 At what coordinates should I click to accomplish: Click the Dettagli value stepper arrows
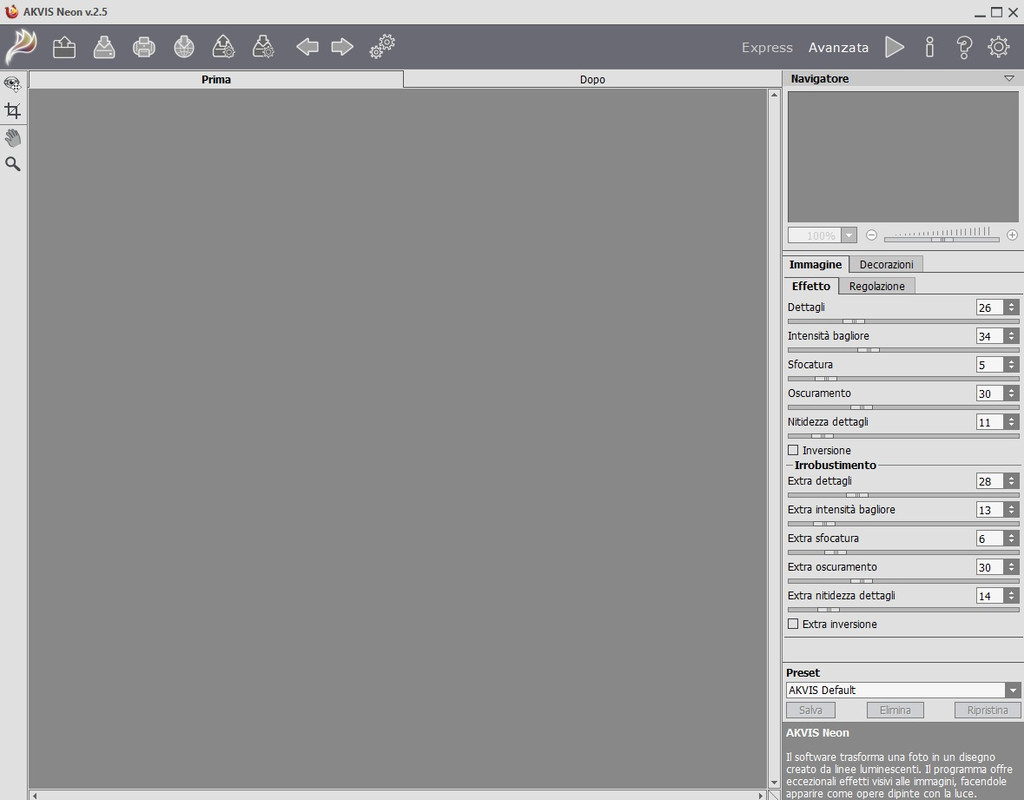(x=1012, y=308)
